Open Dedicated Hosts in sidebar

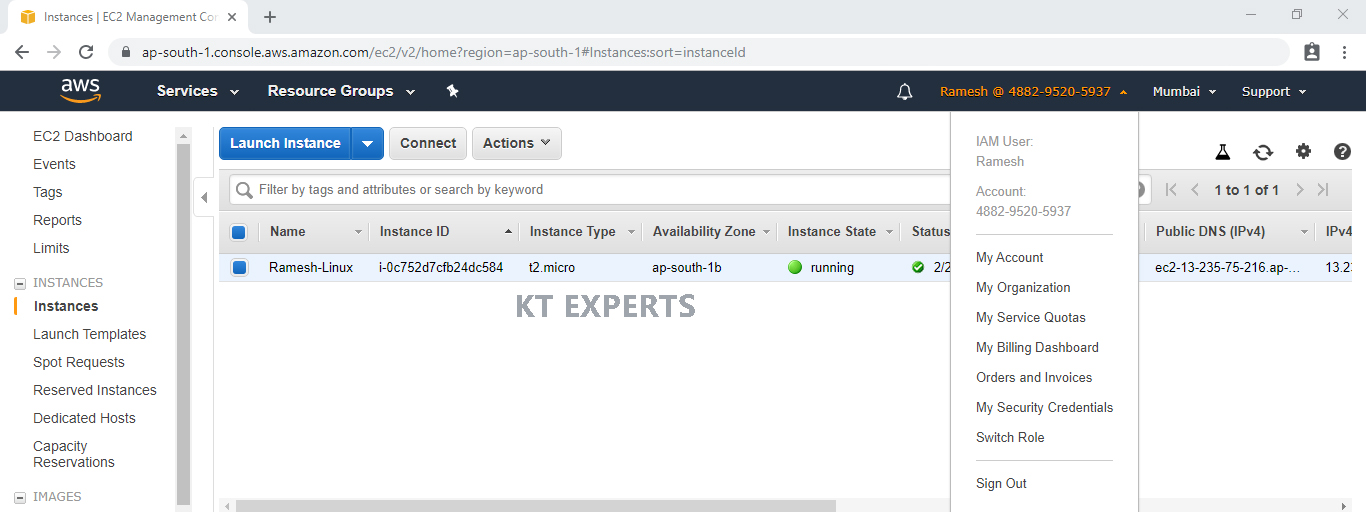point(84,418)
